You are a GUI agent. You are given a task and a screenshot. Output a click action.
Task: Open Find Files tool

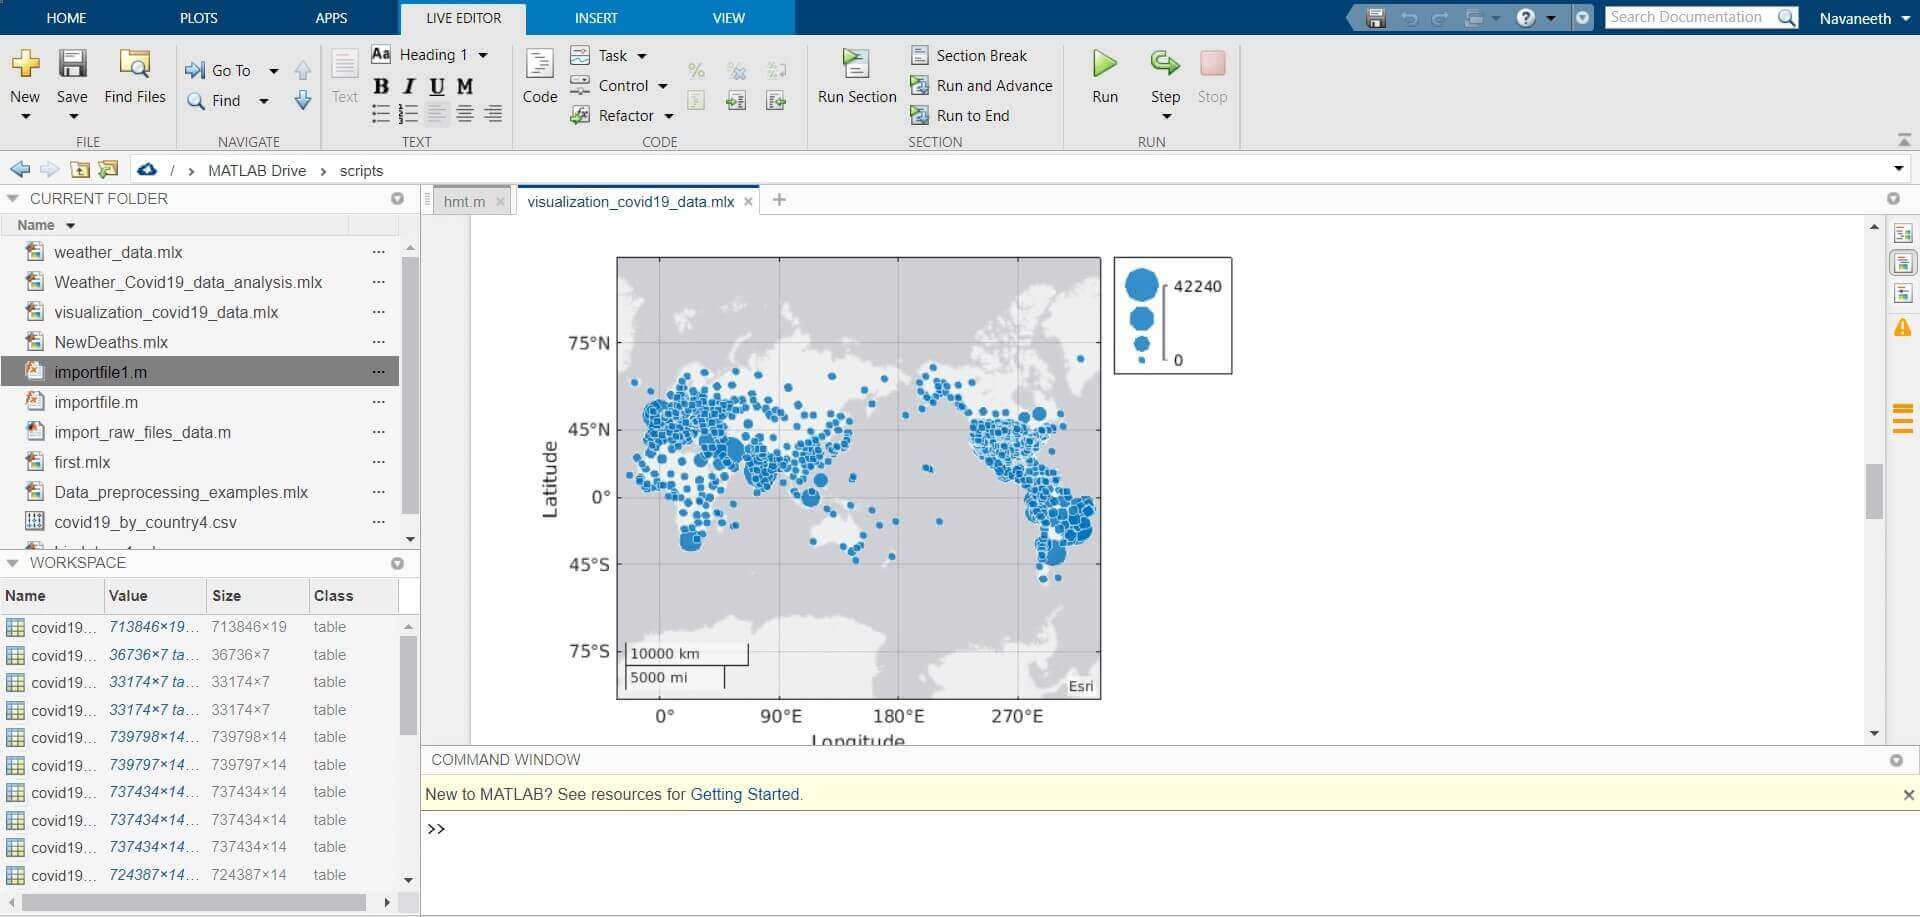pos(135,76)
